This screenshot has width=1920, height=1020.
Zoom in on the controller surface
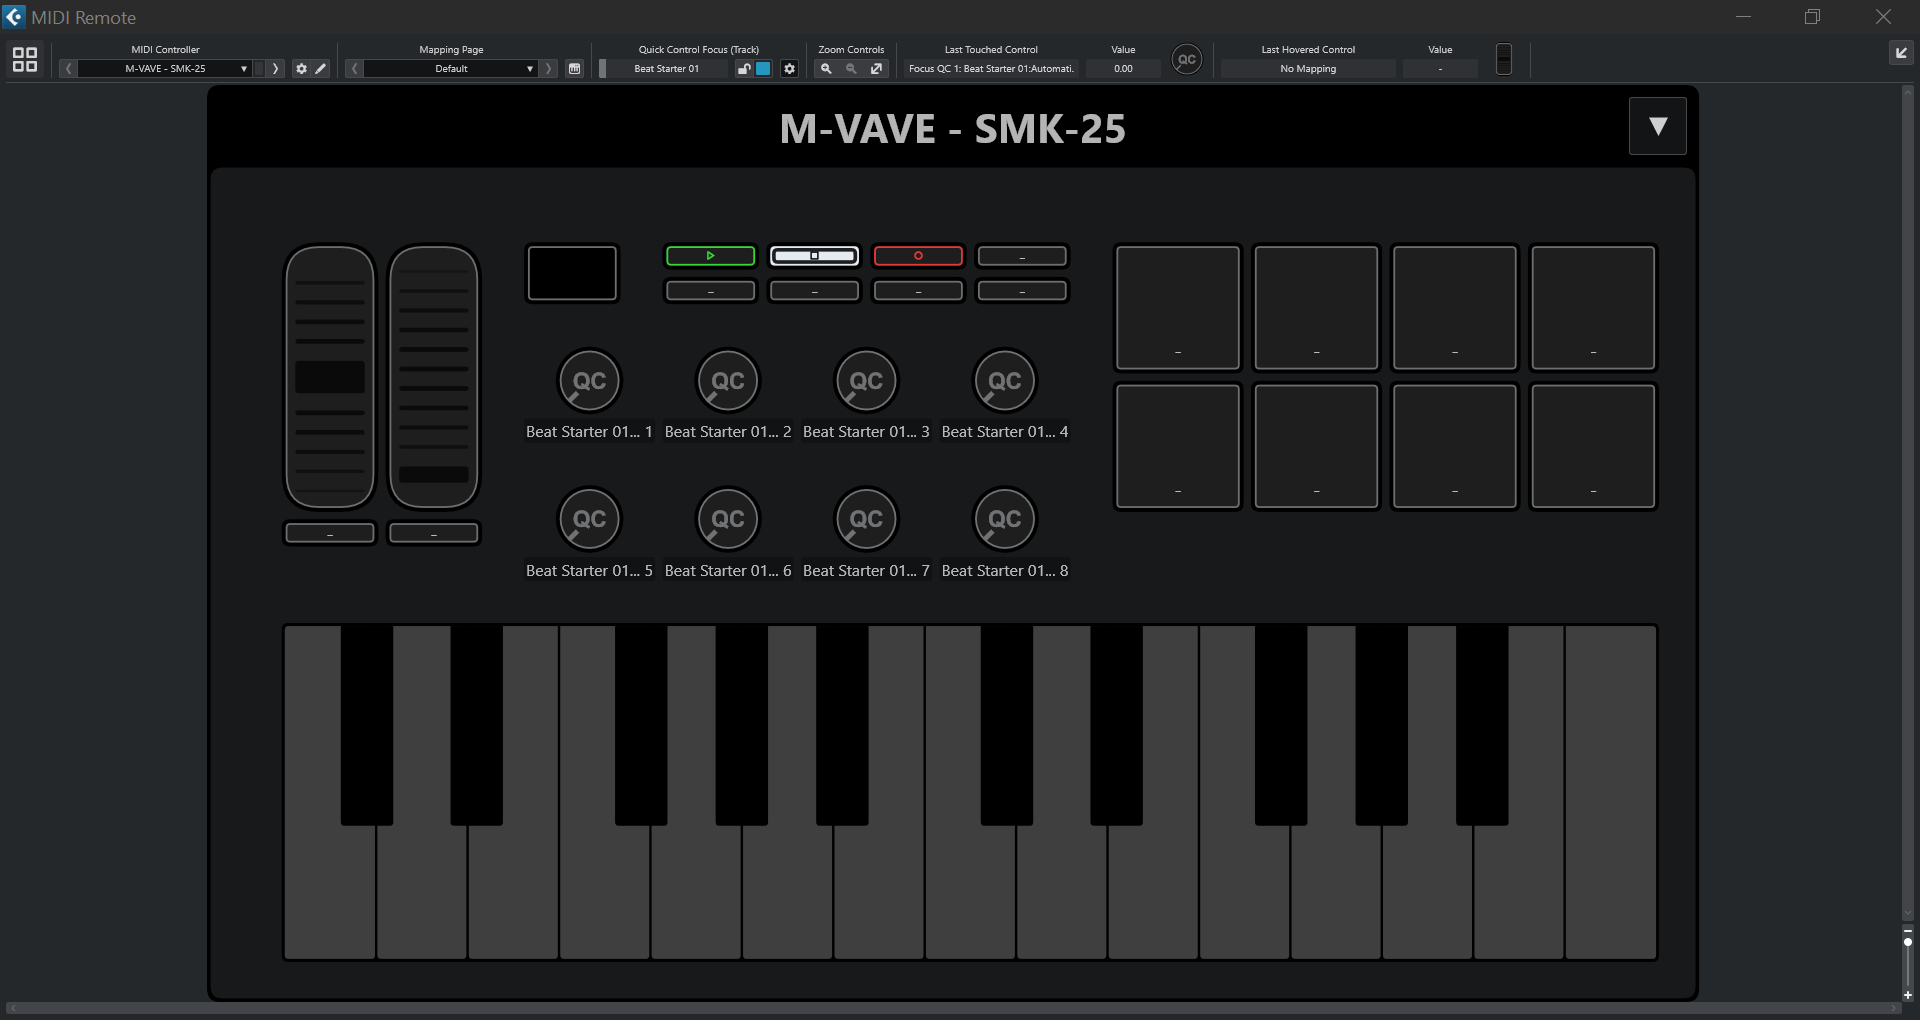pyautogui.click(x=826, y=69)
